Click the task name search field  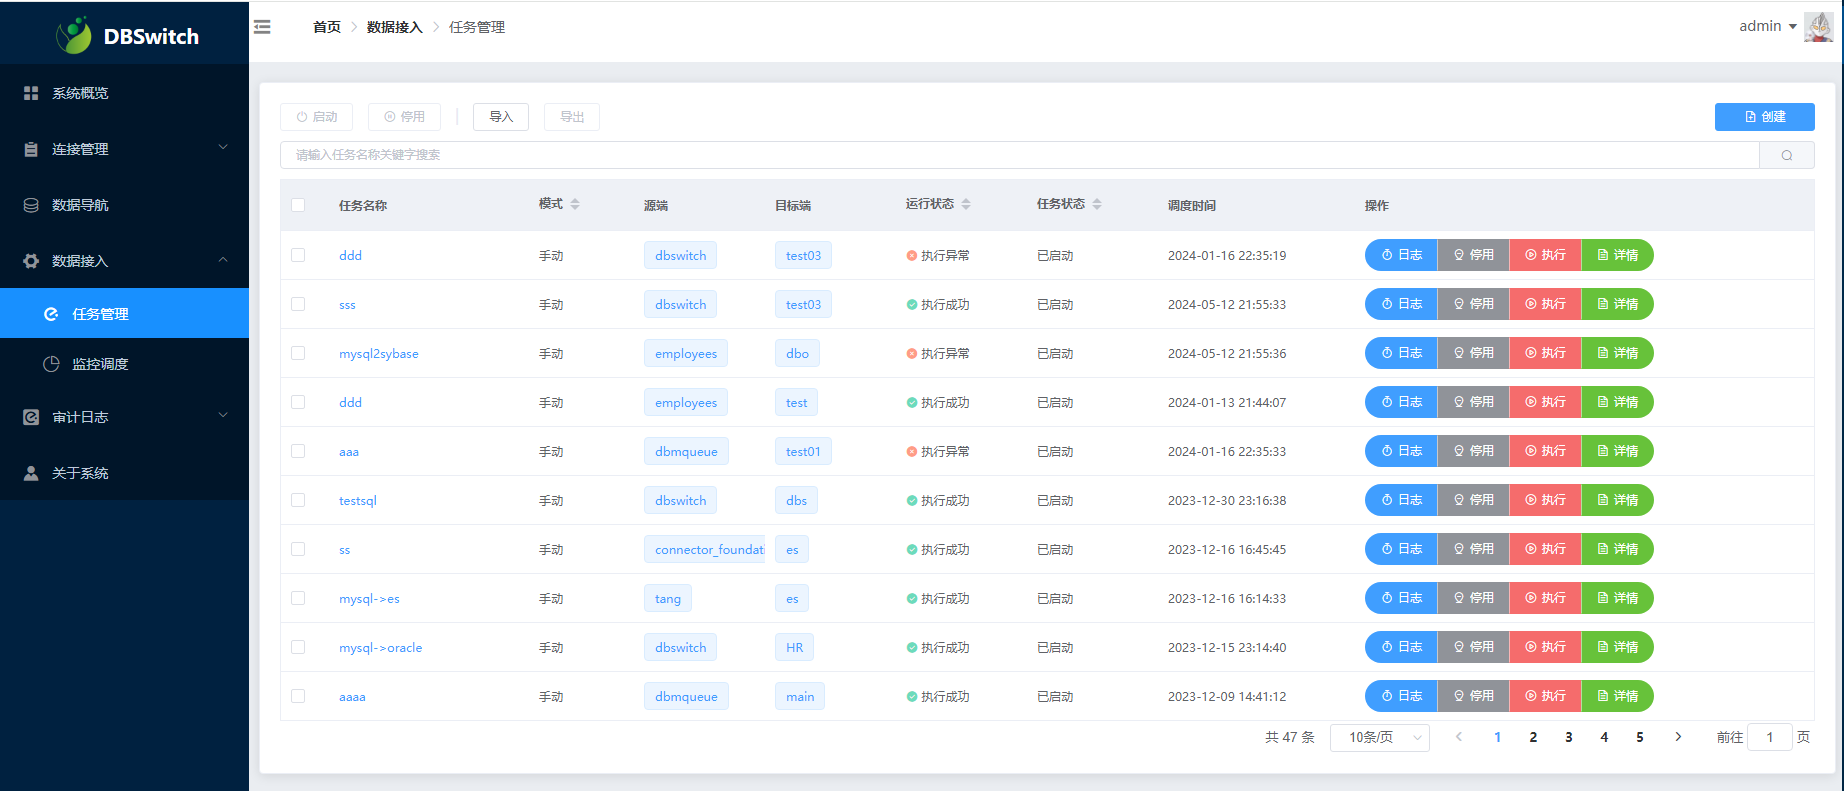click(1018, 155)
